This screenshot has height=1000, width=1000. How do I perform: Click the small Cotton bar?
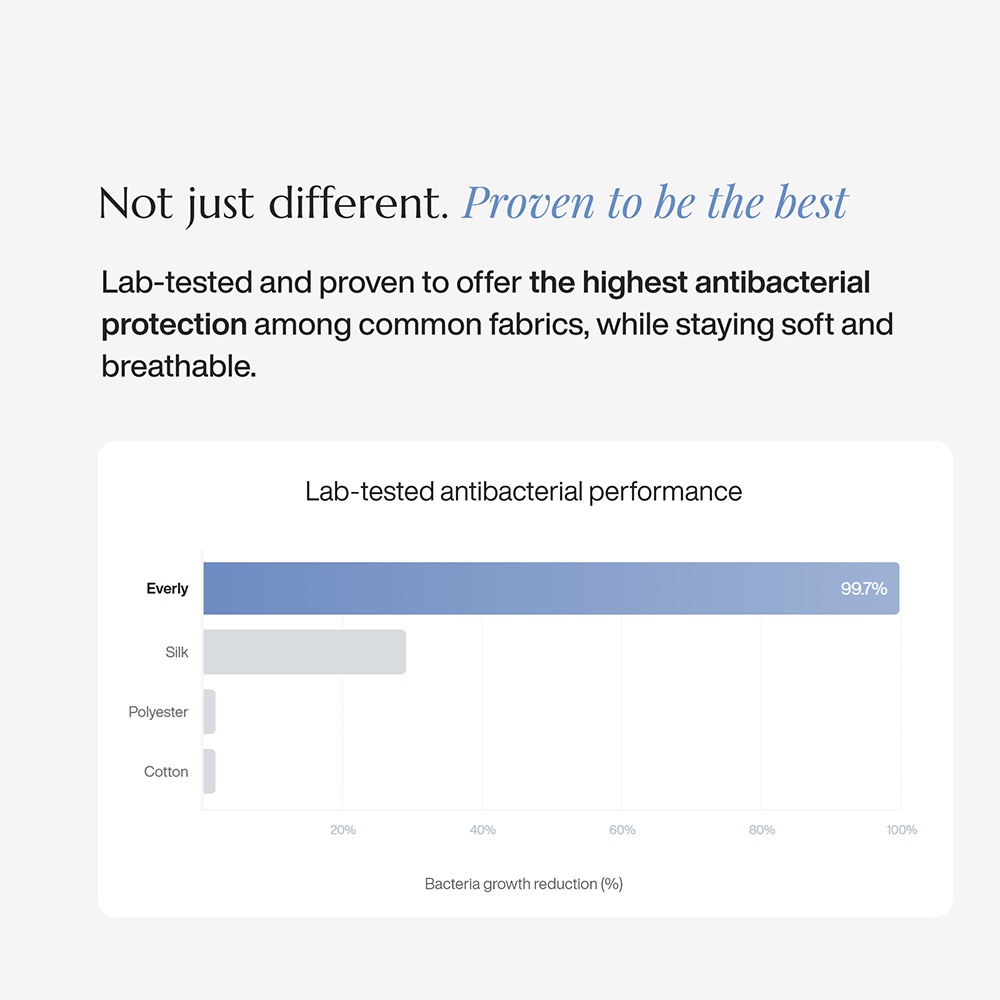click(x=209, y=772)
